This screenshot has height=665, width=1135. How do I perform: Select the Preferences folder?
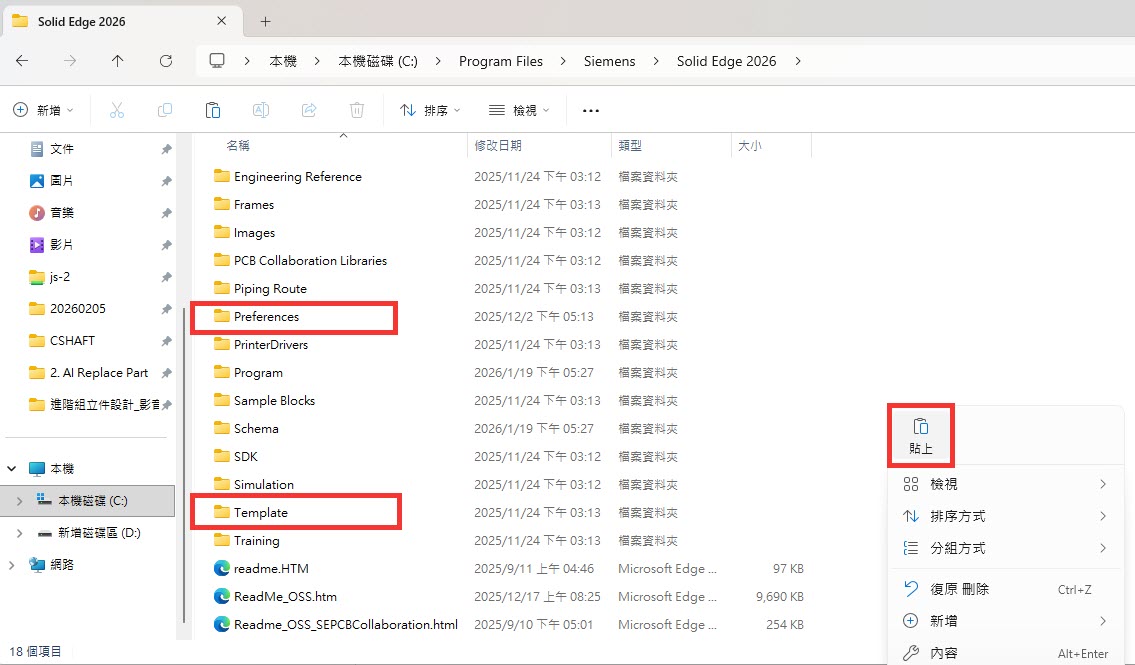266,317
